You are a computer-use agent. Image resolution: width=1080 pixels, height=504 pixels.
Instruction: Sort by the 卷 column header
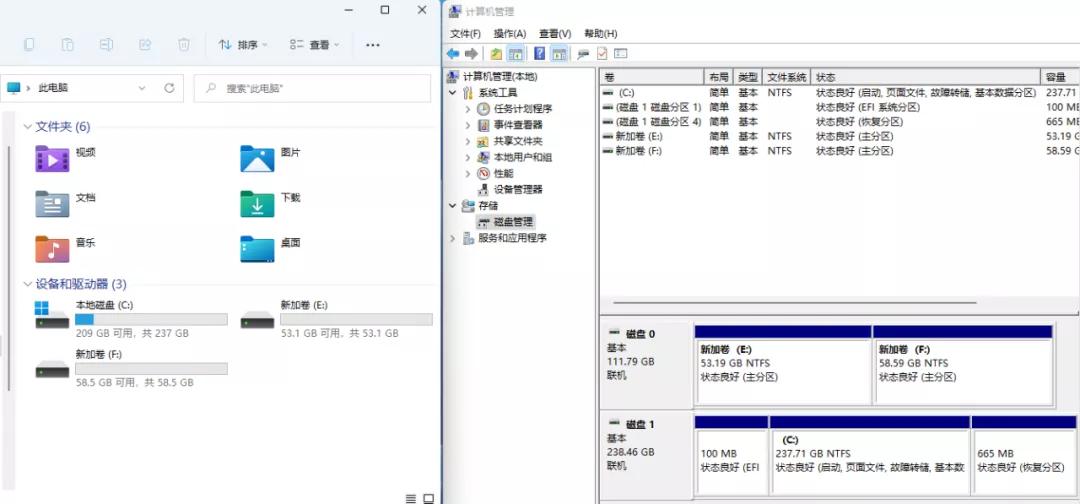click(652, 77)
